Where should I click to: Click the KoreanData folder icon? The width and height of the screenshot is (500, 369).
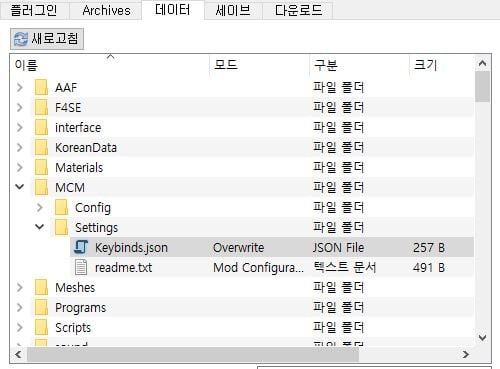pos(41,148)
